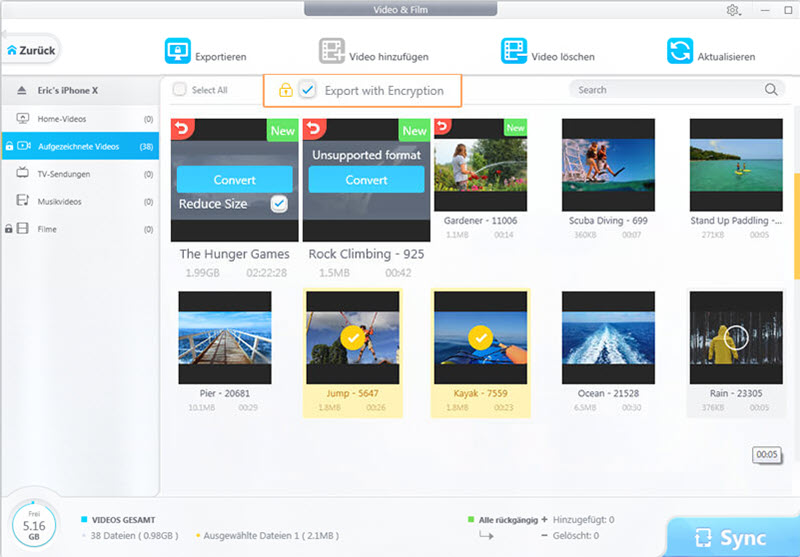Uncheck Reduce Size option

pyautogui.click(x=279, y=204)
